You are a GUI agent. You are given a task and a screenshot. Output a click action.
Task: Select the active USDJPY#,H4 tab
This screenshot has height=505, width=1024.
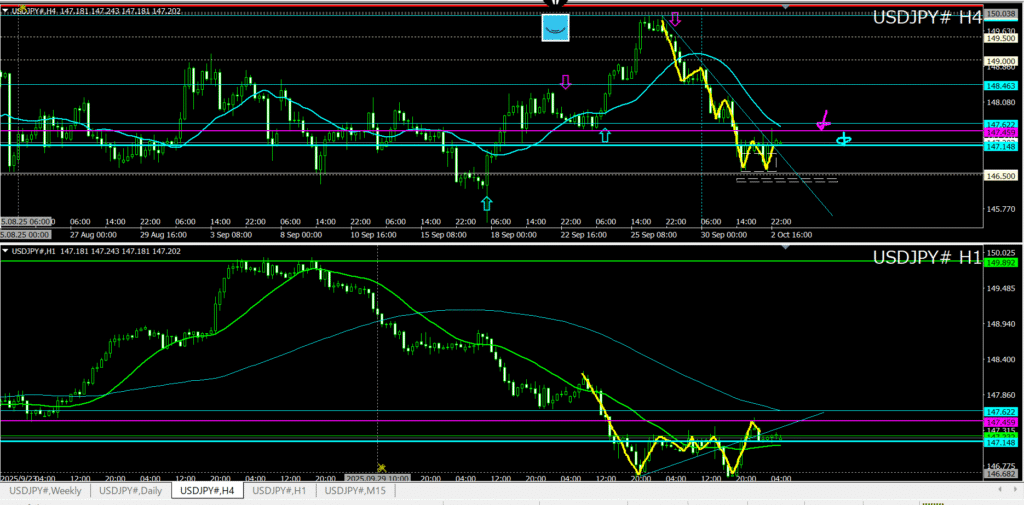(x=207, y=491)
